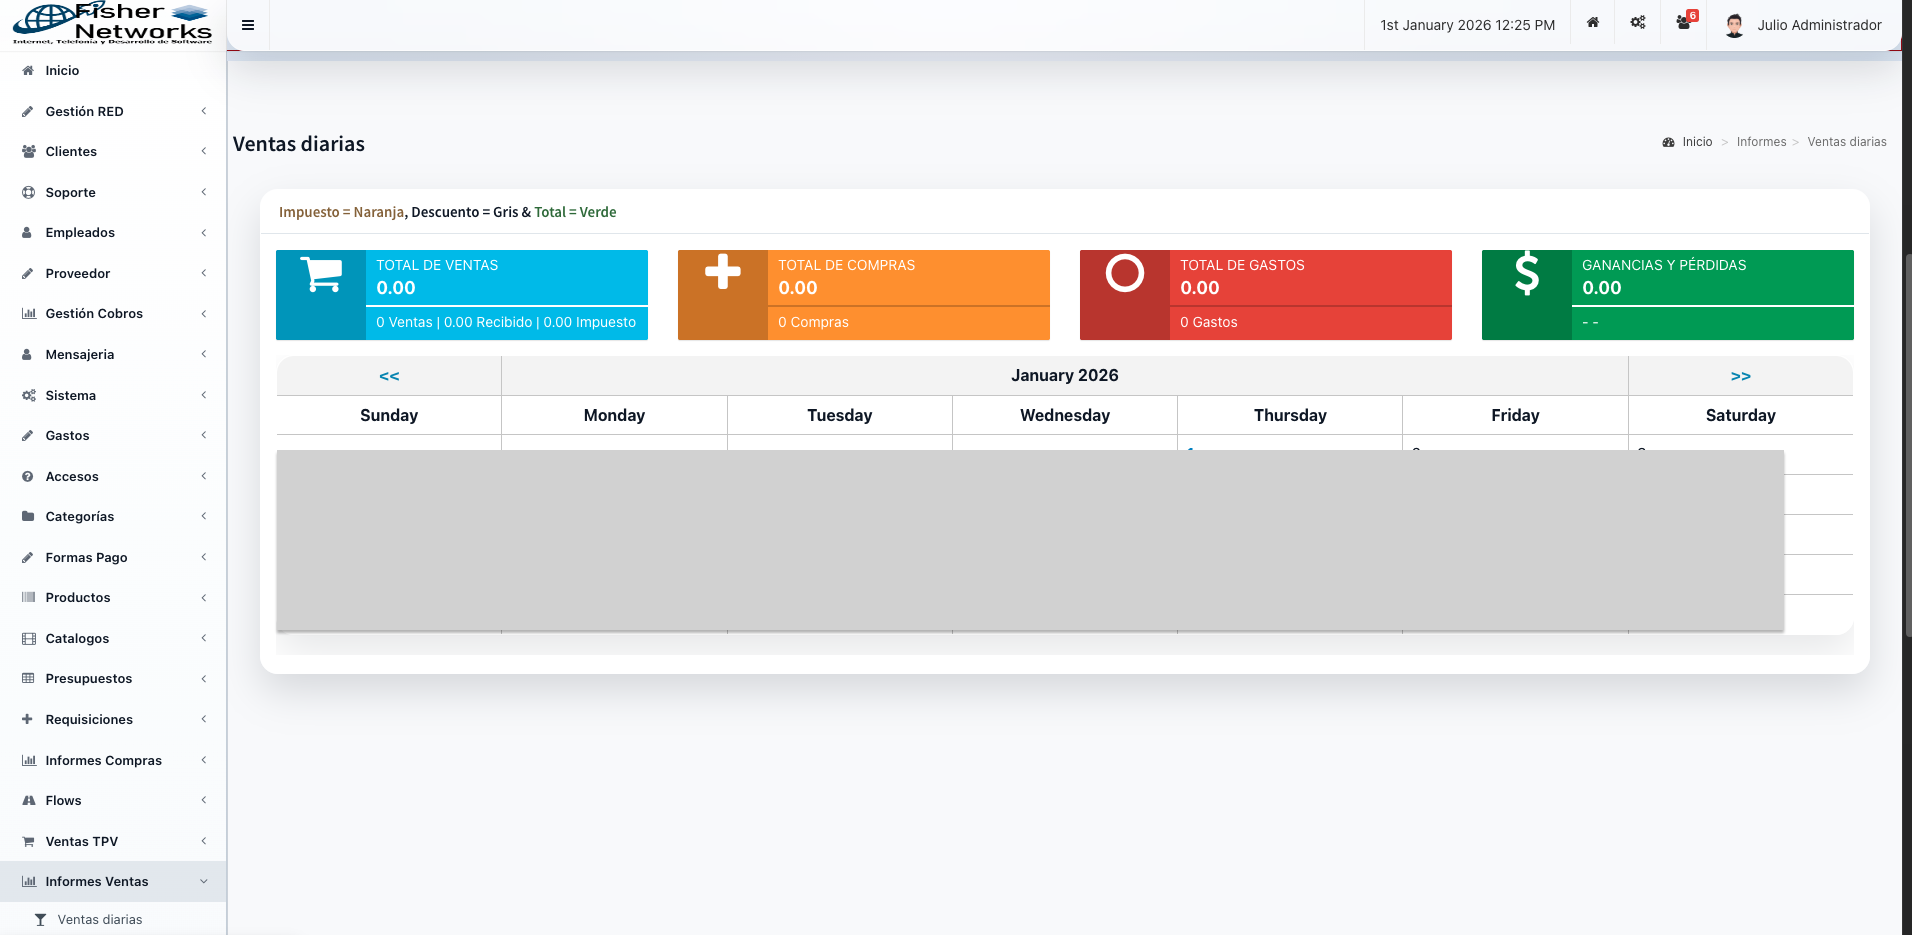1912x935 pixels.
Task: Click the hamburger menu toggle icon
Action: 248,25
